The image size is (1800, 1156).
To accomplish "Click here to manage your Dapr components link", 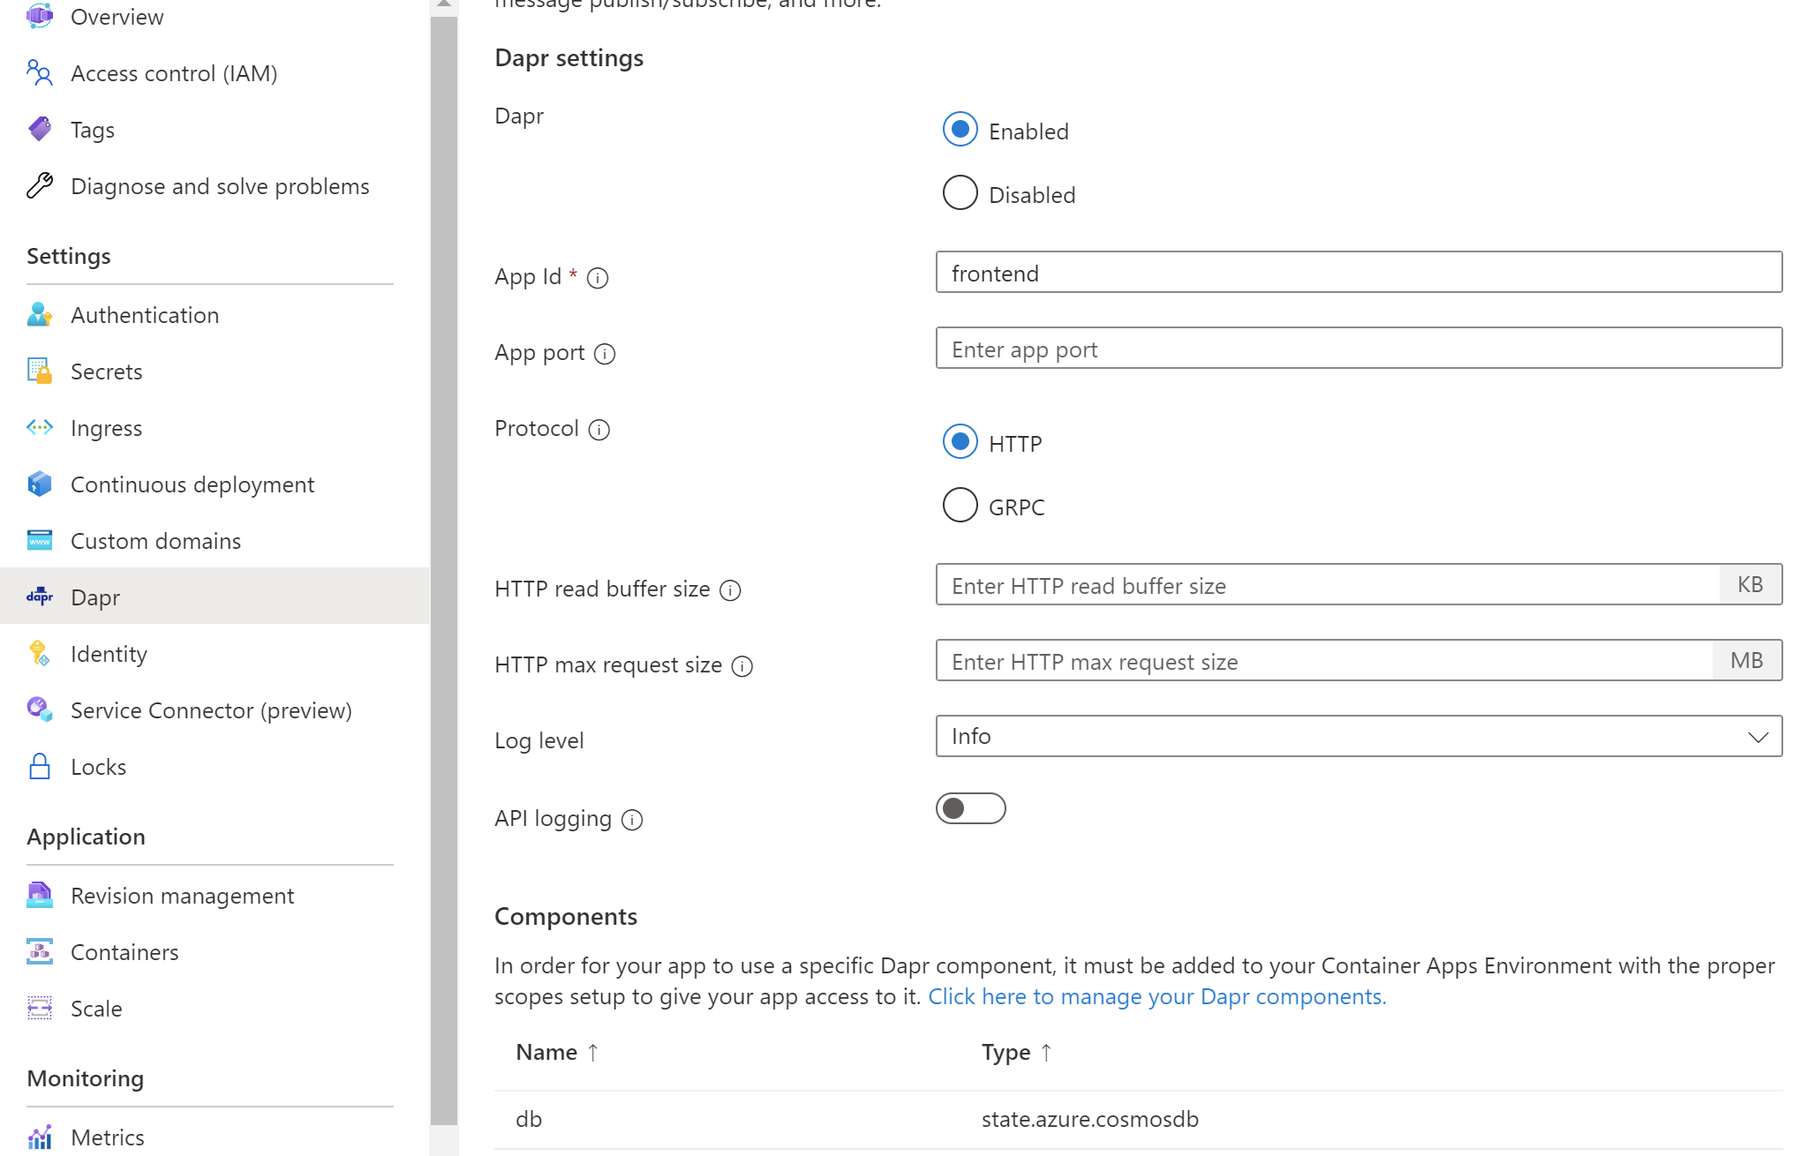I will [x=1157, y=996].
